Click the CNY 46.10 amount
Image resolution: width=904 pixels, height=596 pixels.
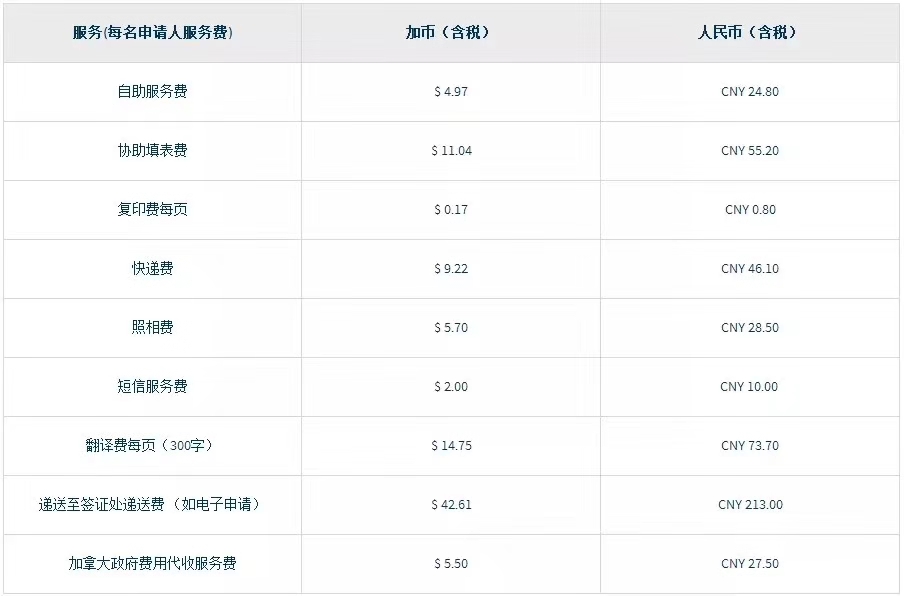(x=750, y=268)
